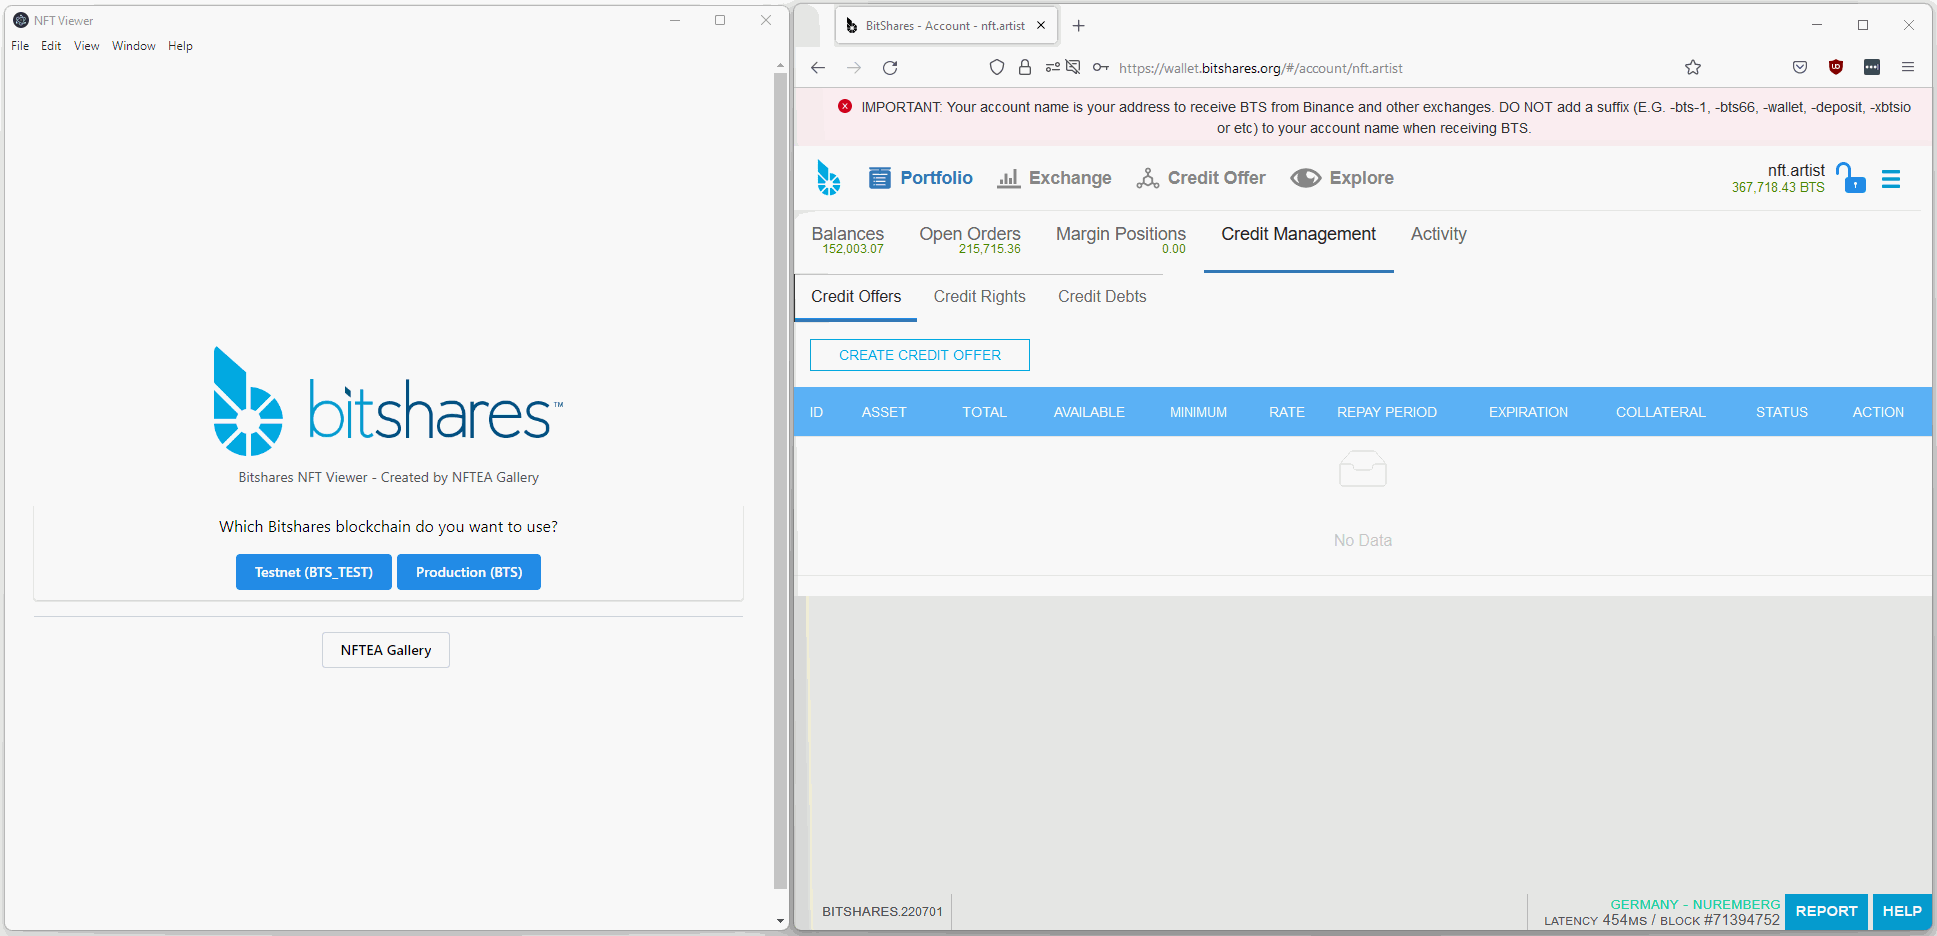
Task: Open the Firefox application menu
Action: click(x=1908, y=68)
